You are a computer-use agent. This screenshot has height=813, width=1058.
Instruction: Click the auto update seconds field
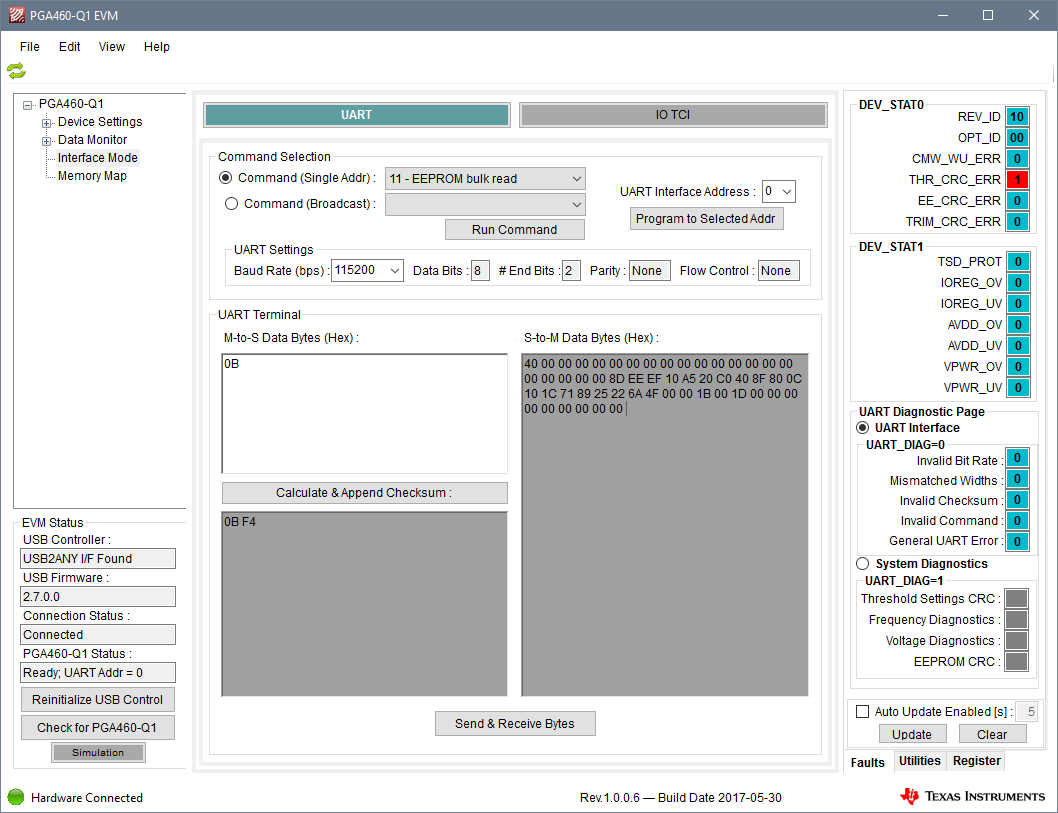pyautogui.click(x=1026, y=711)
